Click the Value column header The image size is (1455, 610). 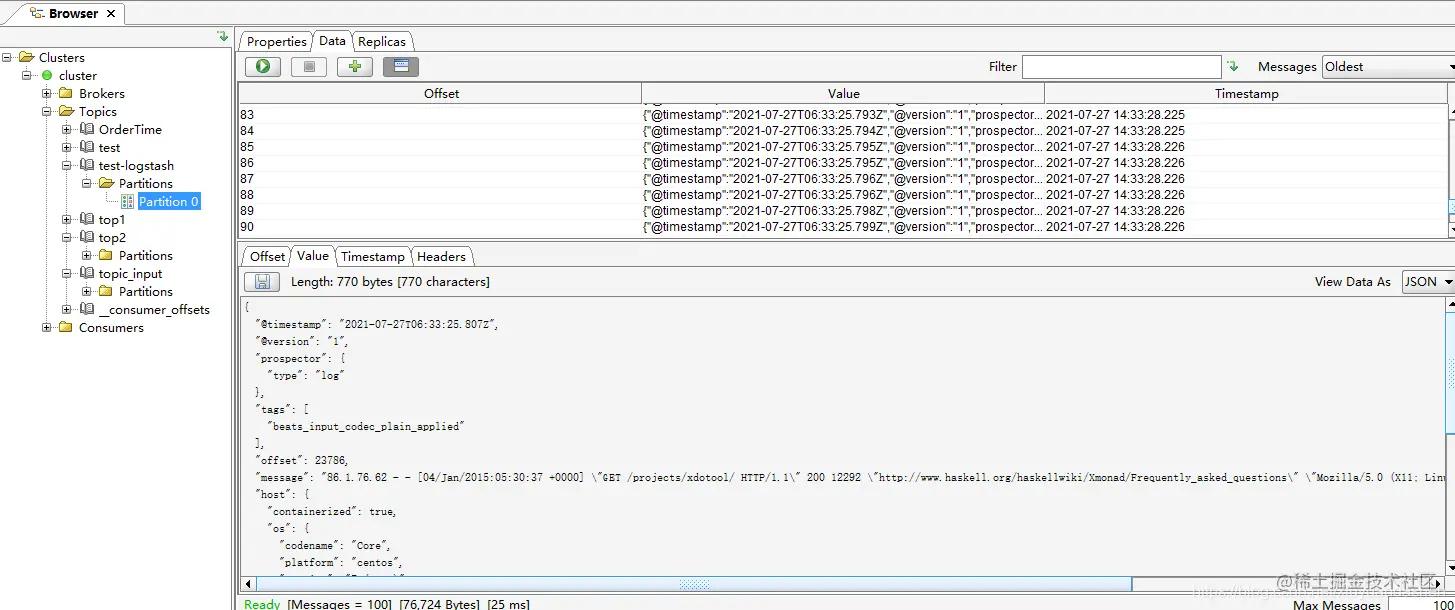(843, 93)
